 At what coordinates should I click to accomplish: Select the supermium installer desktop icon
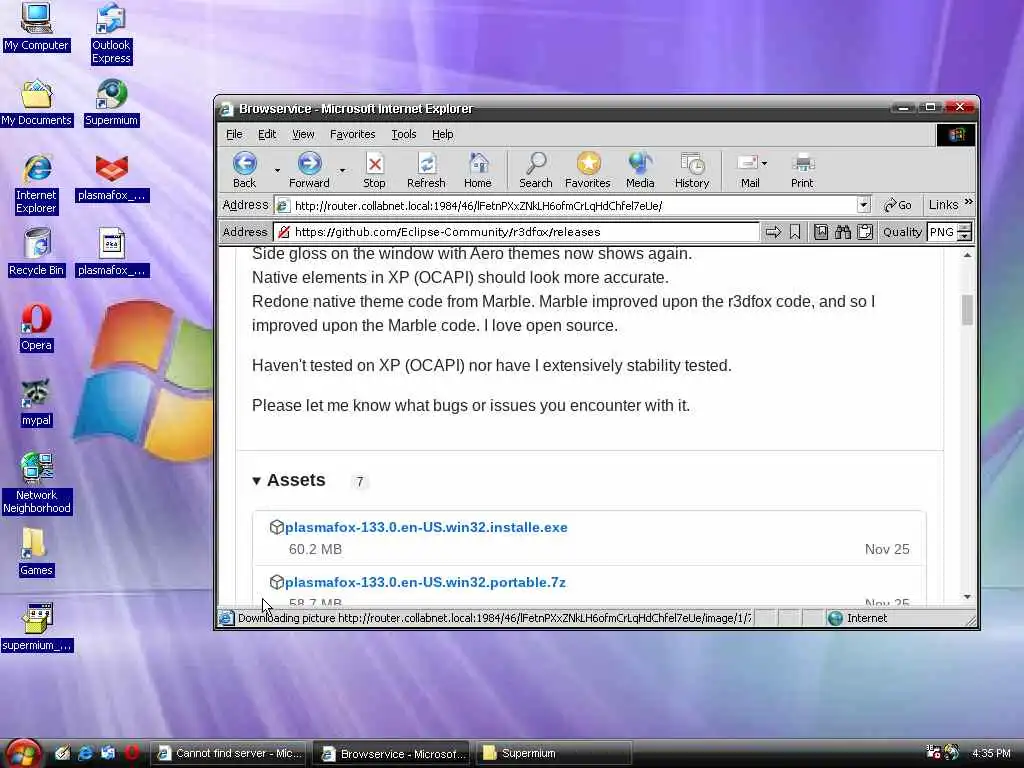[37, 628]
